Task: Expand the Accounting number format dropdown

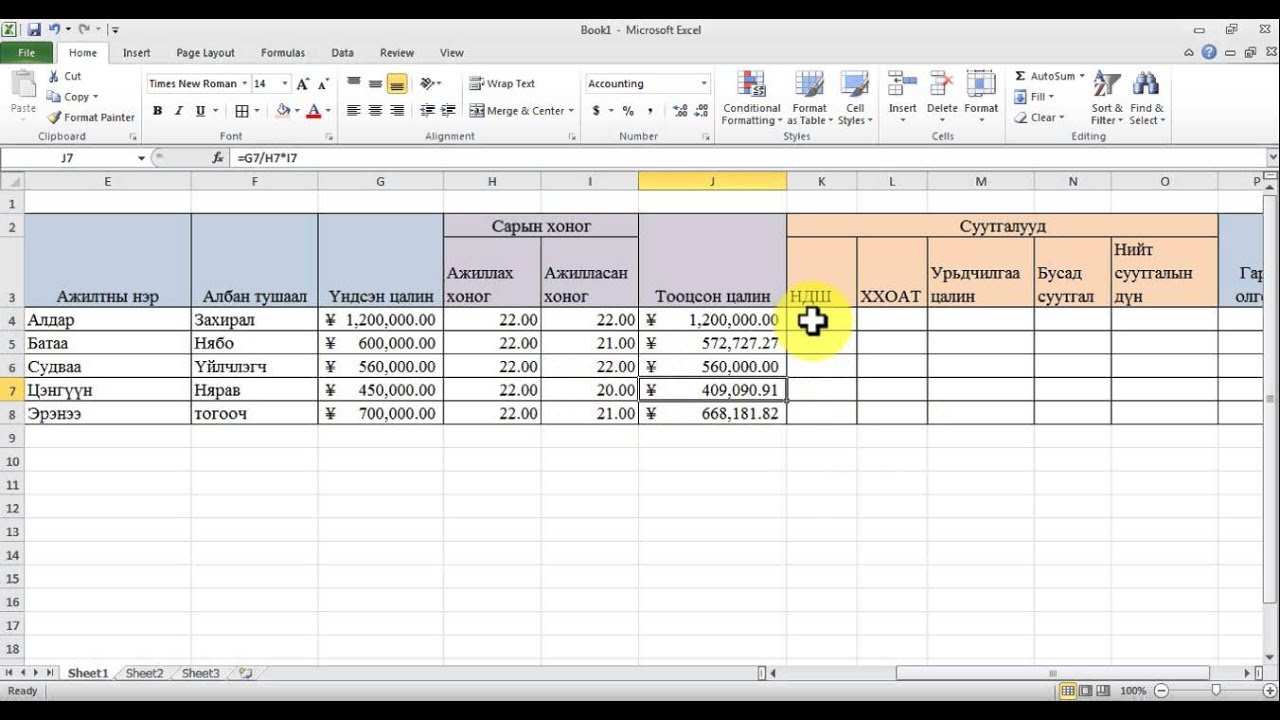Action: point(704,84)
